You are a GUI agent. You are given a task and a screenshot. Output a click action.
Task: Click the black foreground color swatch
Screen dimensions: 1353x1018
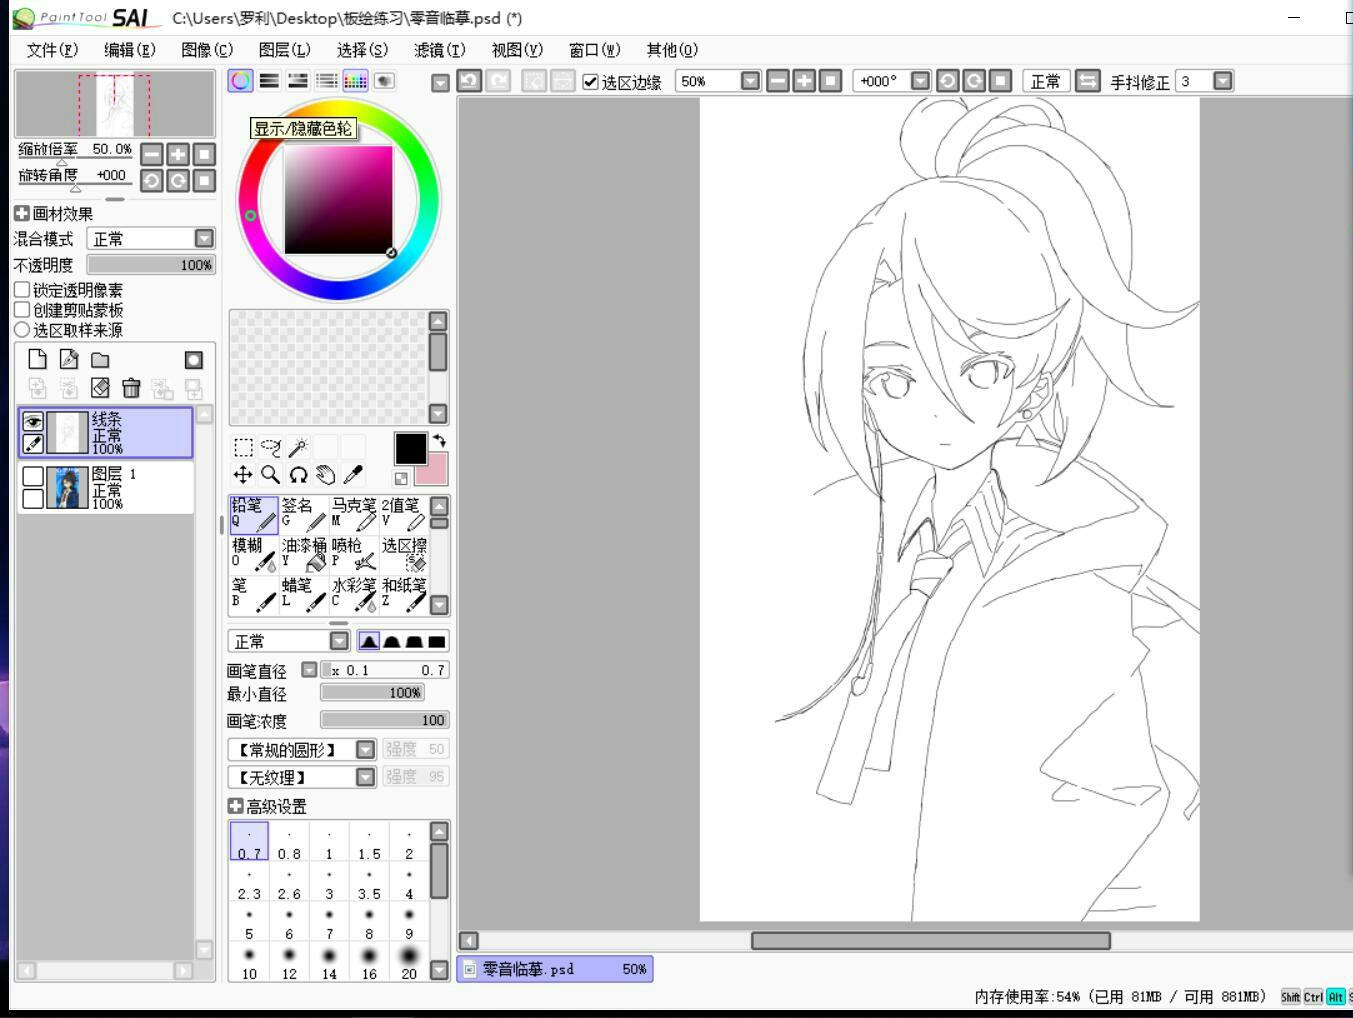(410, 450)
